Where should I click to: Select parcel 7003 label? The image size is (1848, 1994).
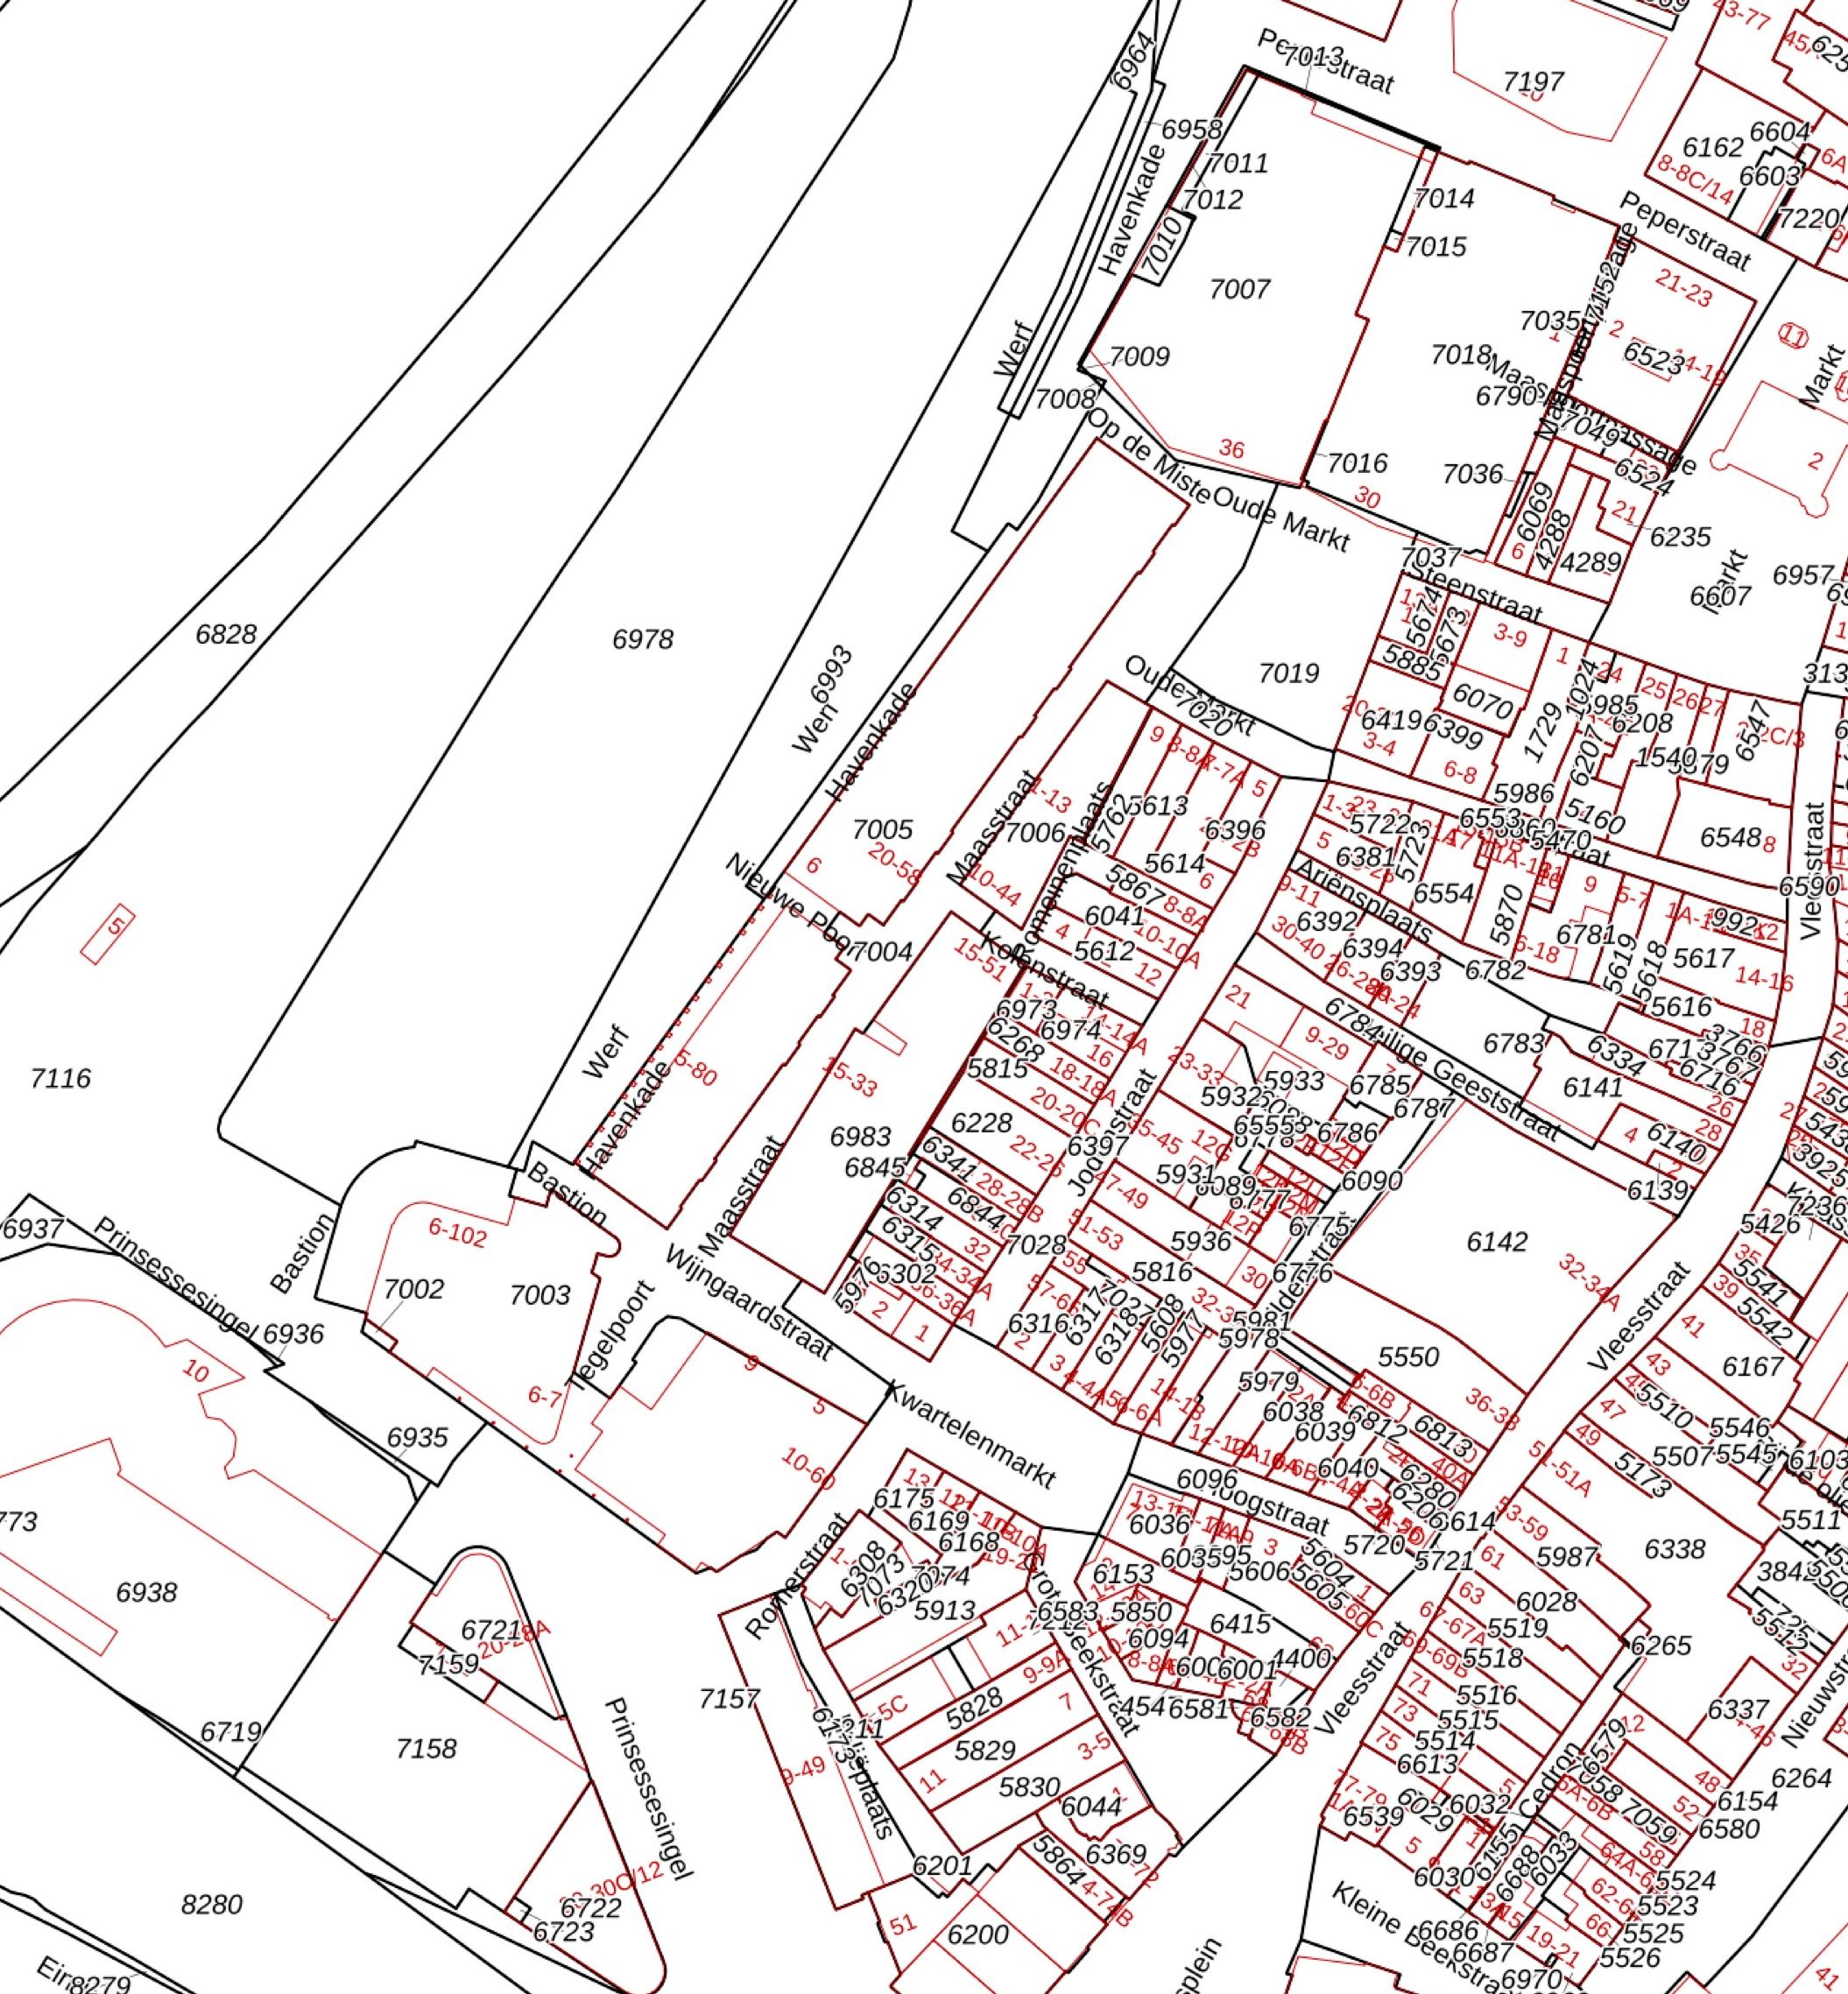coord(540,1296)
